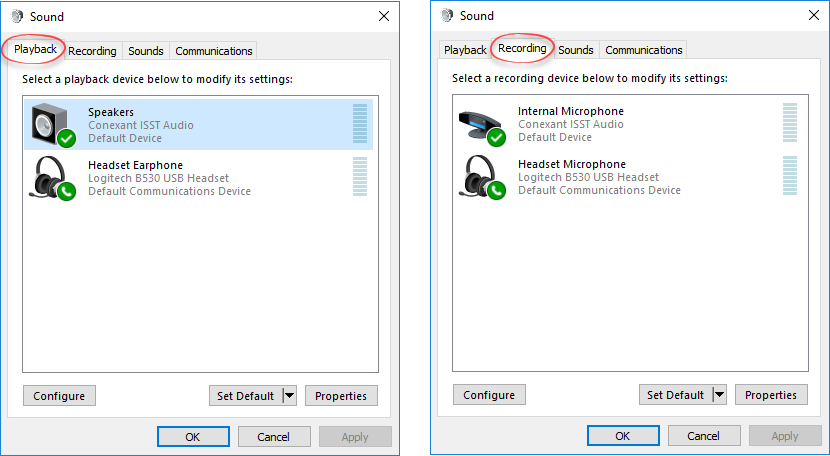Confirm with OK in playback dialog
This screenshot has width=830, height=456.
(193, 437)
